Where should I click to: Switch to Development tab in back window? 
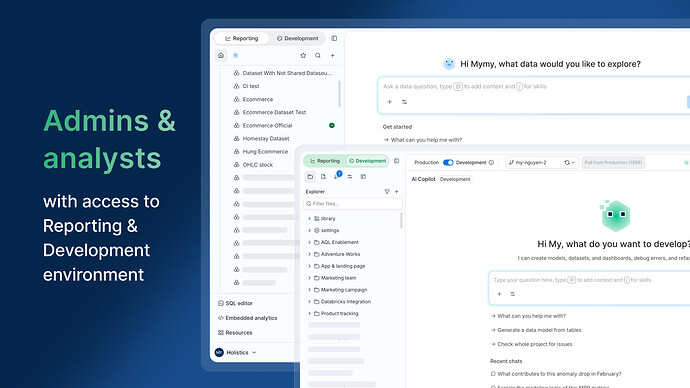297,38
